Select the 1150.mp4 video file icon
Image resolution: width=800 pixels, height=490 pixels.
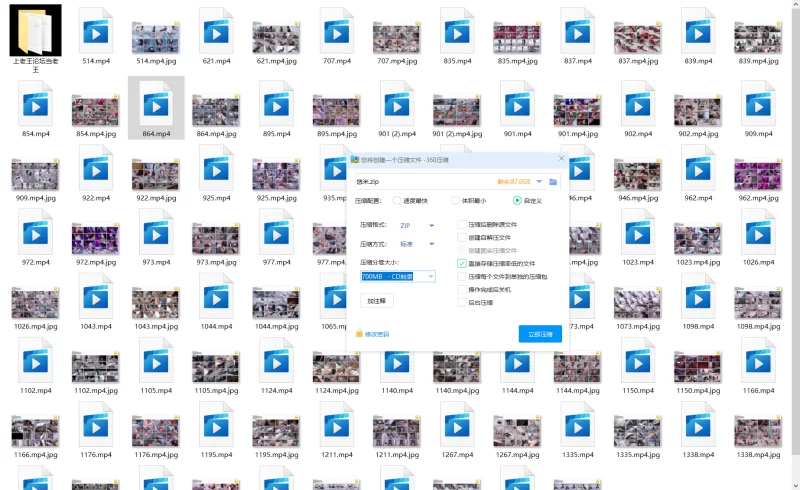[638, 361]
